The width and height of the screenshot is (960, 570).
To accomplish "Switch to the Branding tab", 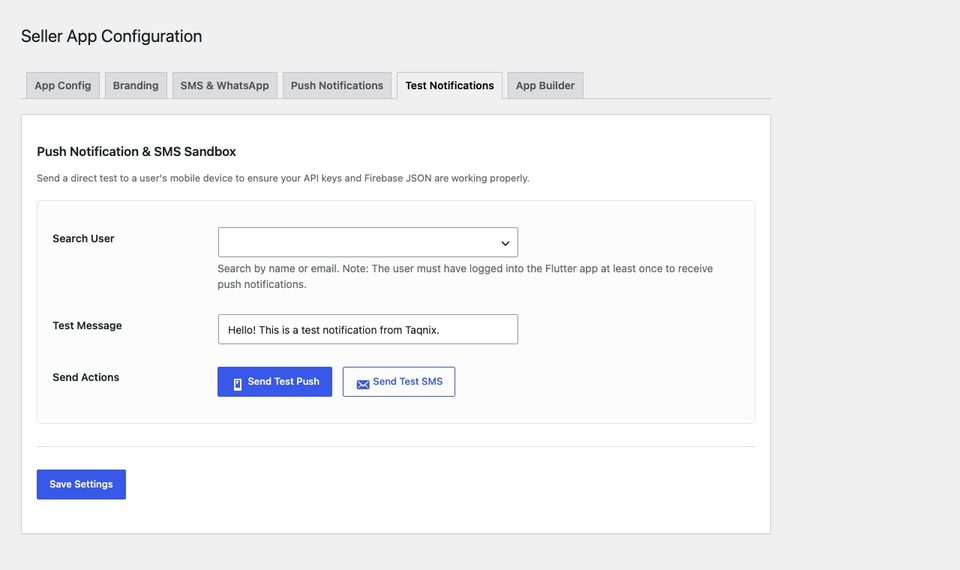I will (x=136, y=86).
